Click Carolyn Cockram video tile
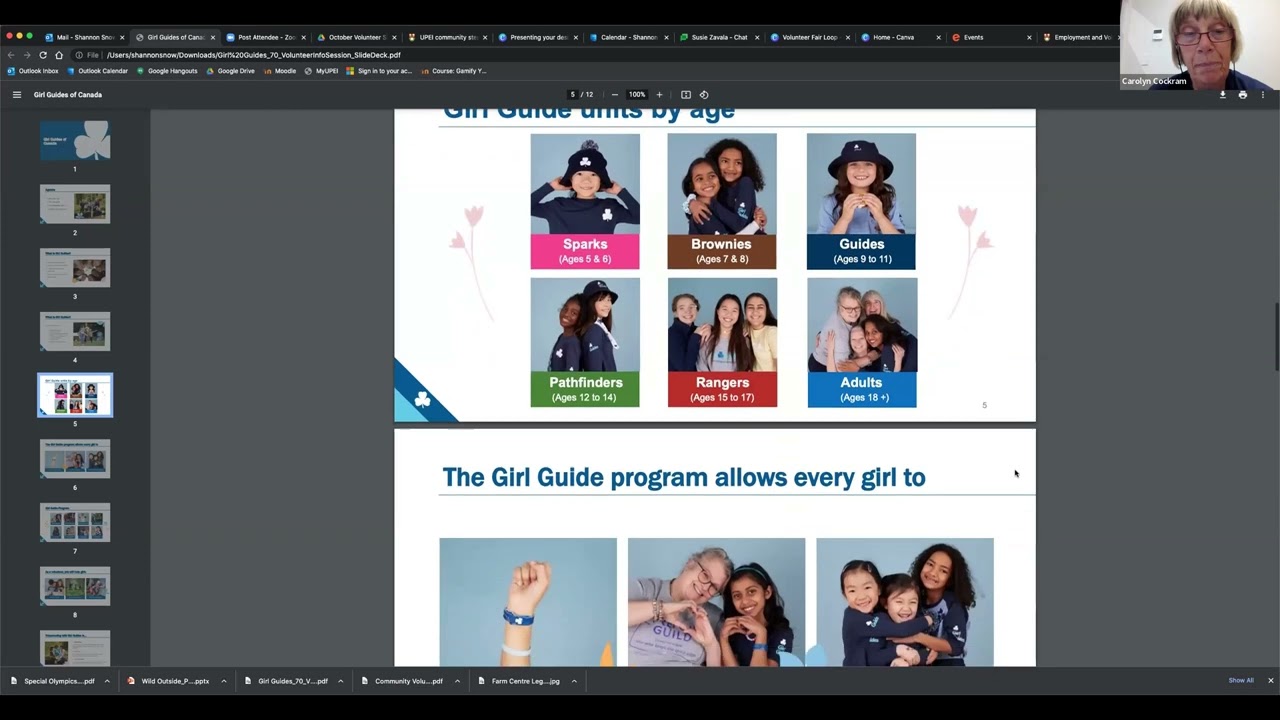 (x=1199, y=45)
